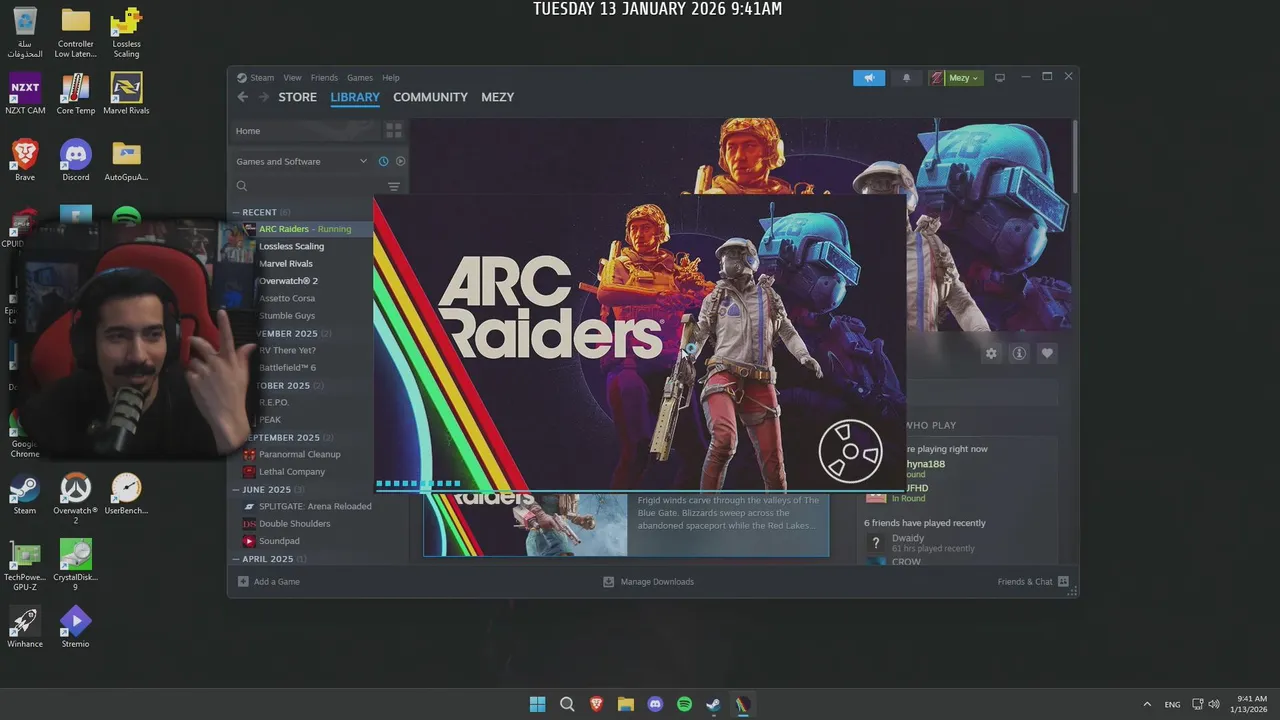Viewport: 1280px width, 720px height.
Task: Switch to the STORE tab
Action: pos(297,97)
